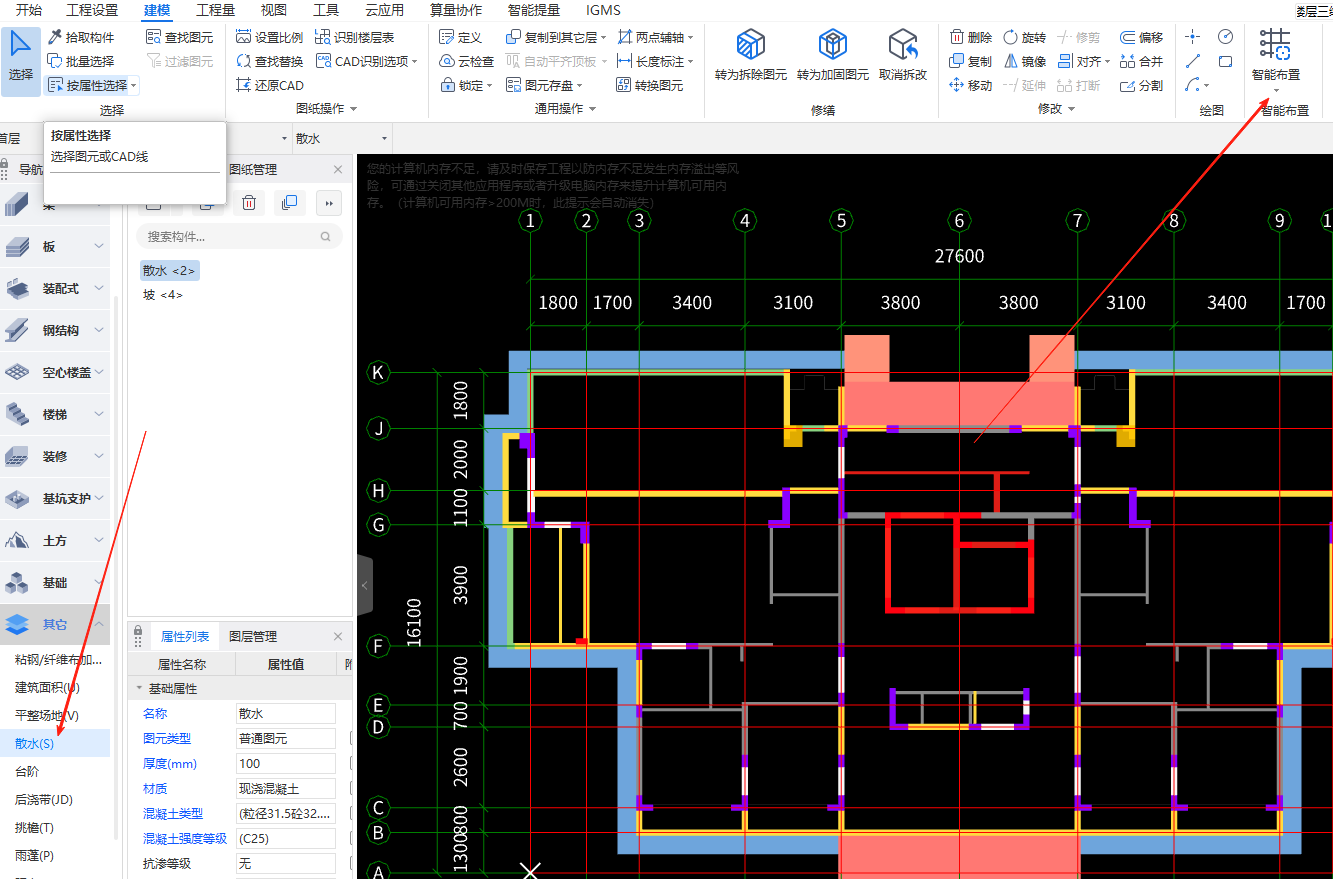
Task: Expand the 钢结构 category
Action: pos(99,330)
